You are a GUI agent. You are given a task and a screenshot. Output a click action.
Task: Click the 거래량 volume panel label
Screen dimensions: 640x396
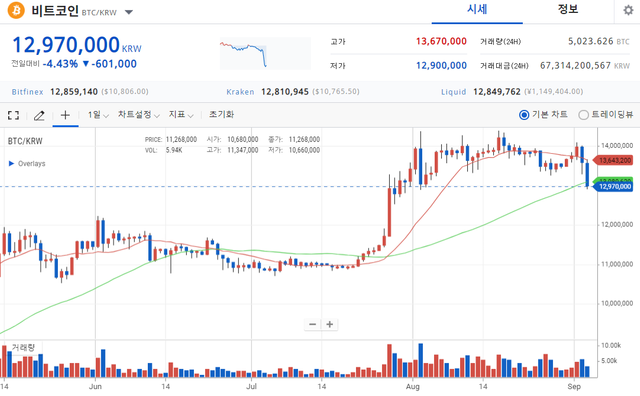[24, 347]
